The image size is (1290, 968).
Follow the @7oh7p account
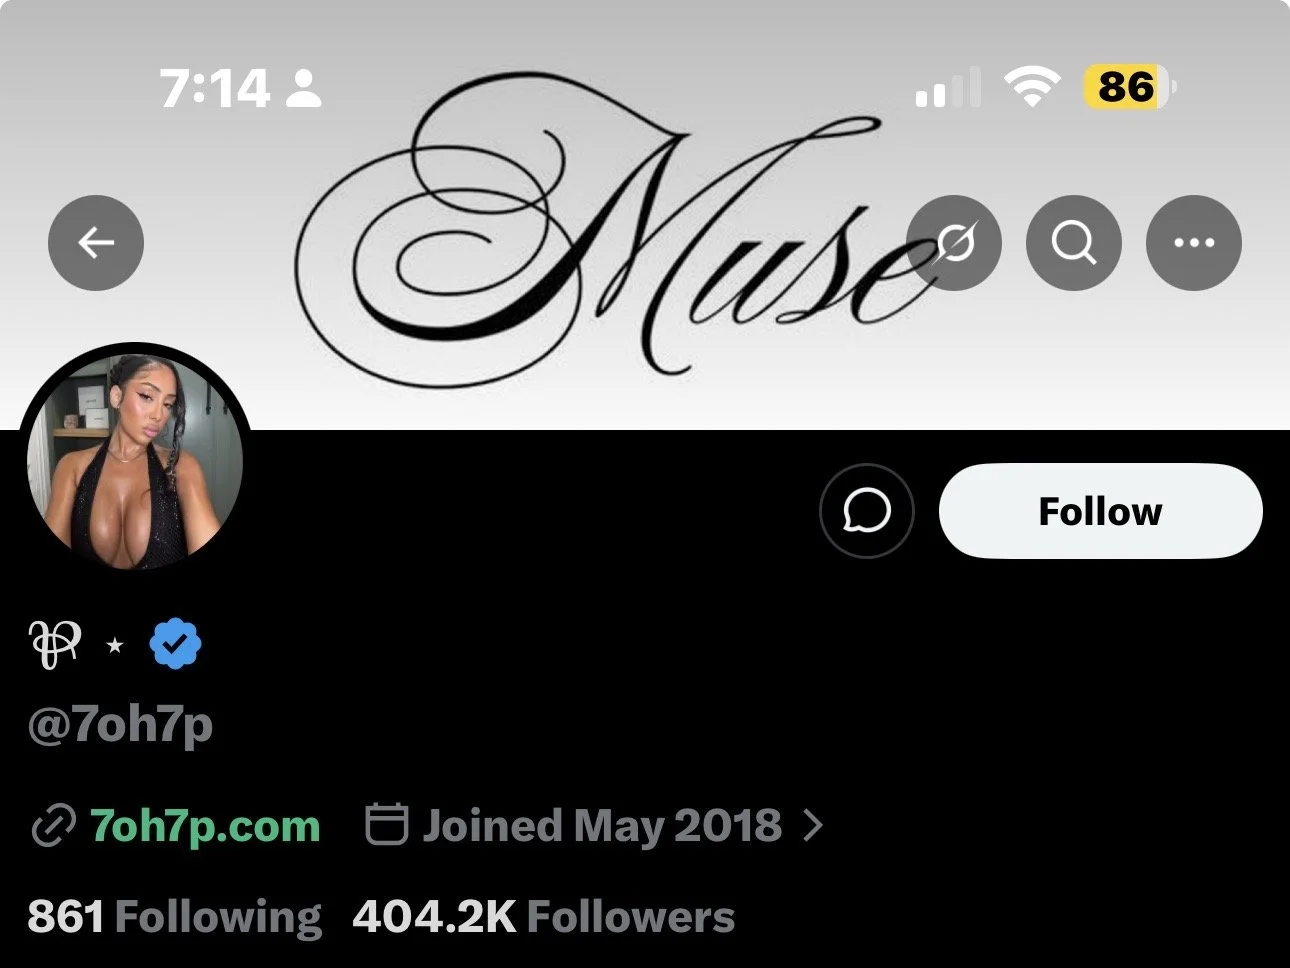1101,511
